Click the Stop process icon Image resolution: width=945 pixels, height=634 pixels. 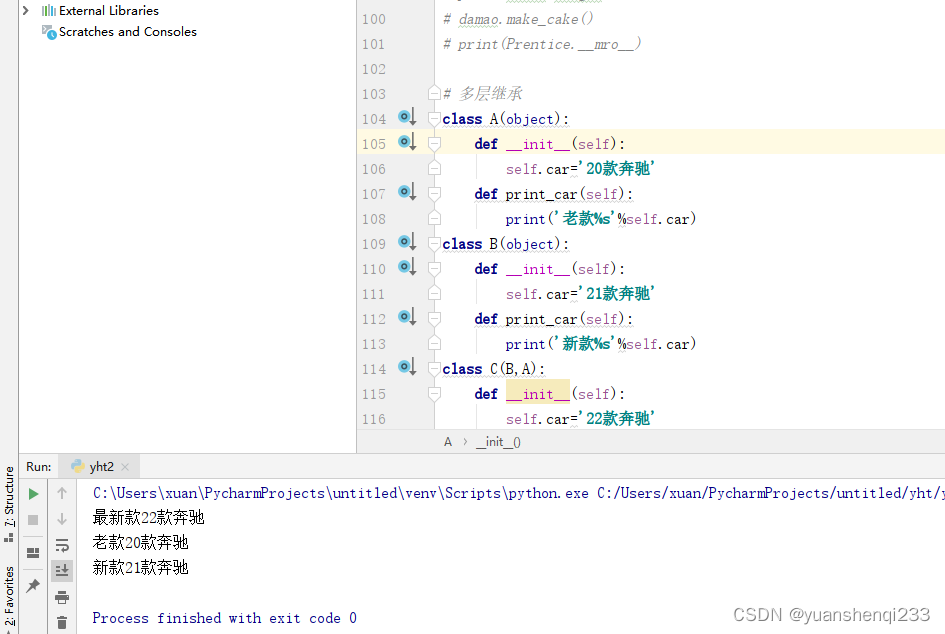pos(33,518)
